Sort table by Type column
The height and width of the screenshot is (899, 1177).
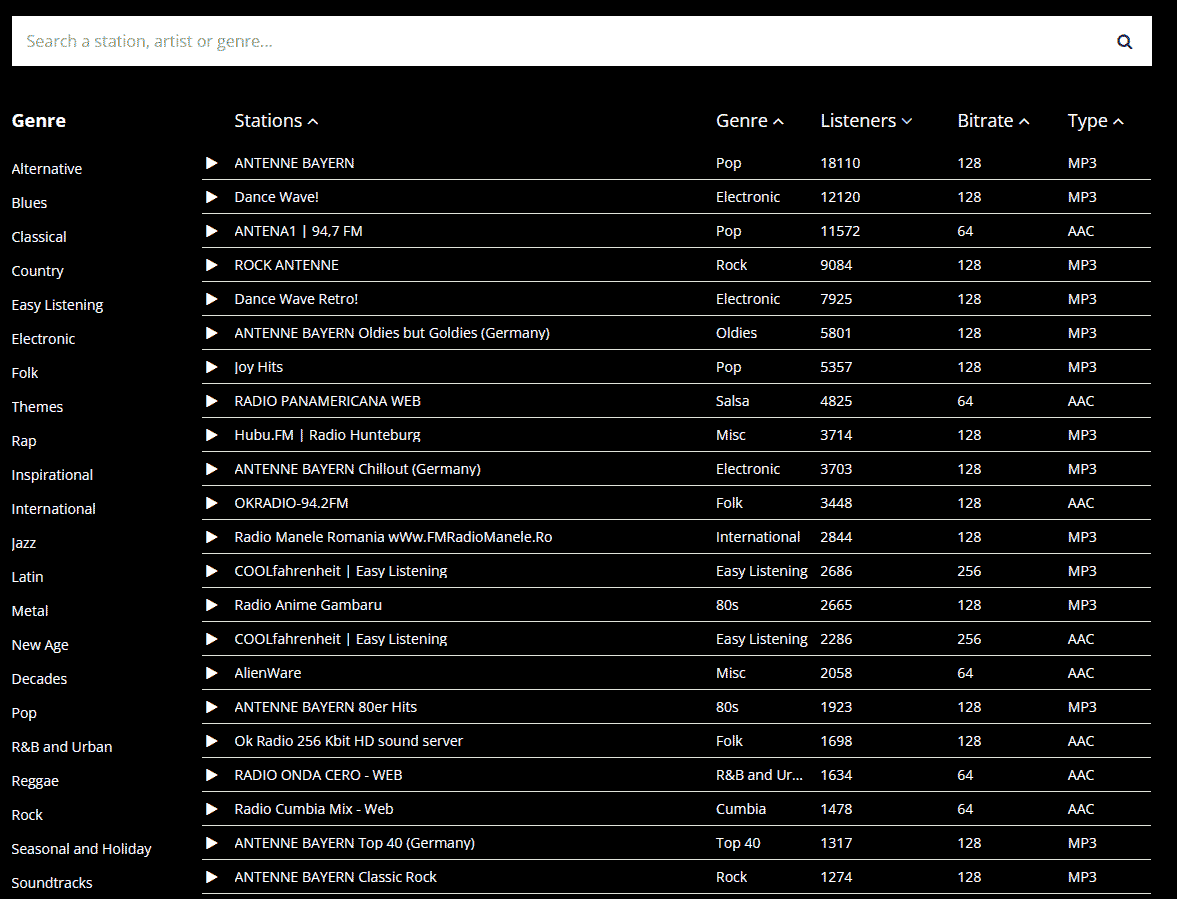(x=1096, y=121)
